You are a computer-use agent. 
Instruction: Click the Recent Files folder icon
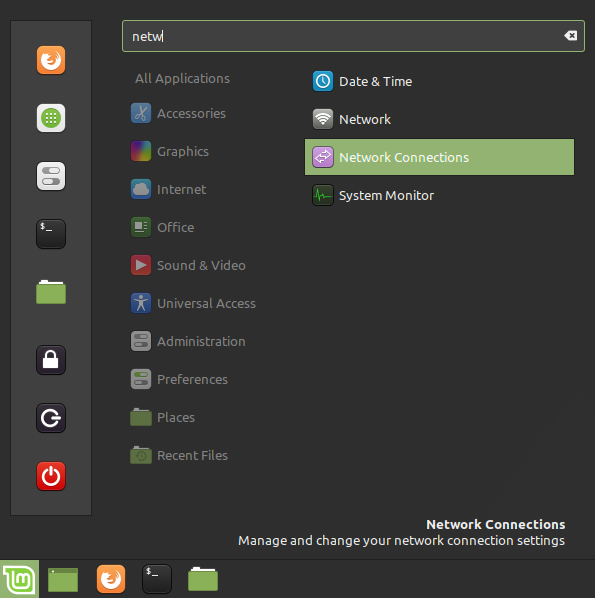click(x=141, y=455)
